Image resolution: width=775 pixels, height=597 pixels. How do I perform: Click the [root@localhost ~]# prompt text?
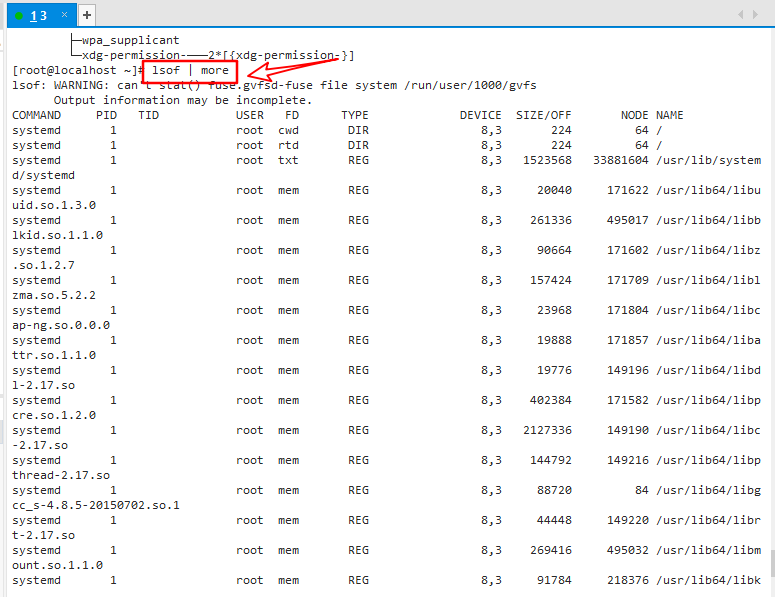pyautogui.click(x=78, y=70)
